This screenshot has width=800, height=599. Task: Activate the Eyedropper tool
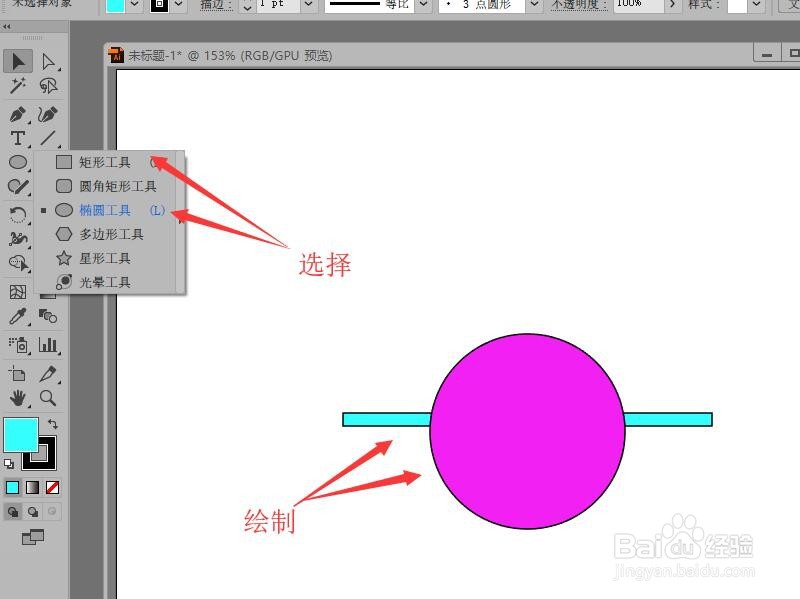(18, 316)
